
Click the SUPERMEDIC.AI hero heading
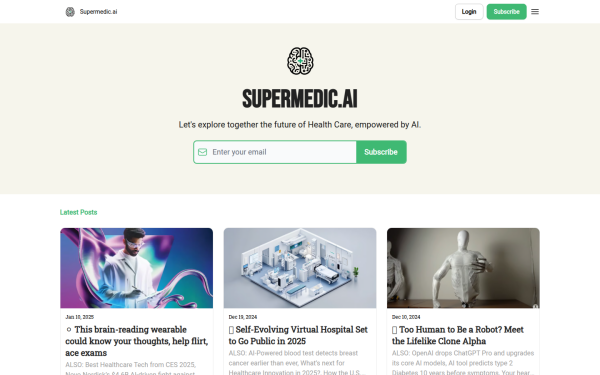point(300,99)
